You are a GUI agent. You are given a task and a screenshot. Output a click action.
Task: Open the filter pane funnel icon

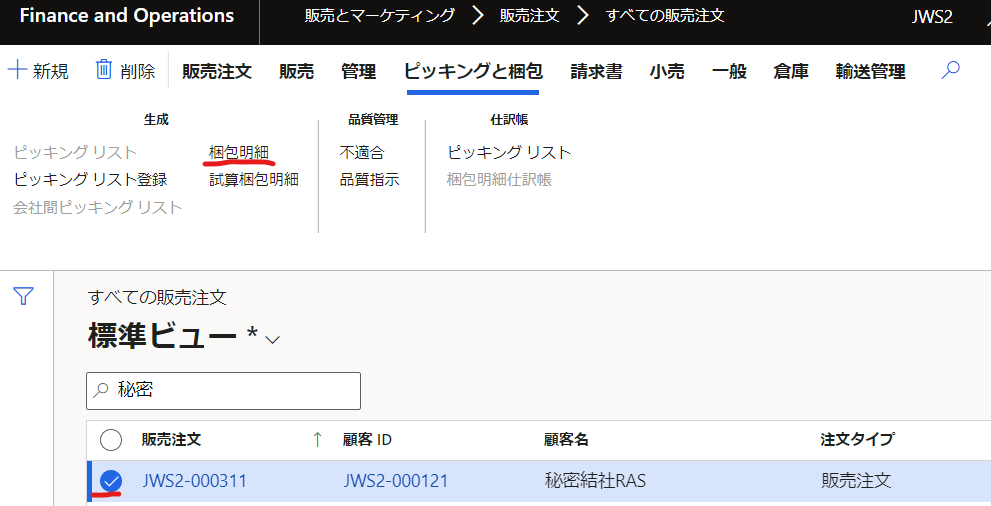[x=23, y=296]
